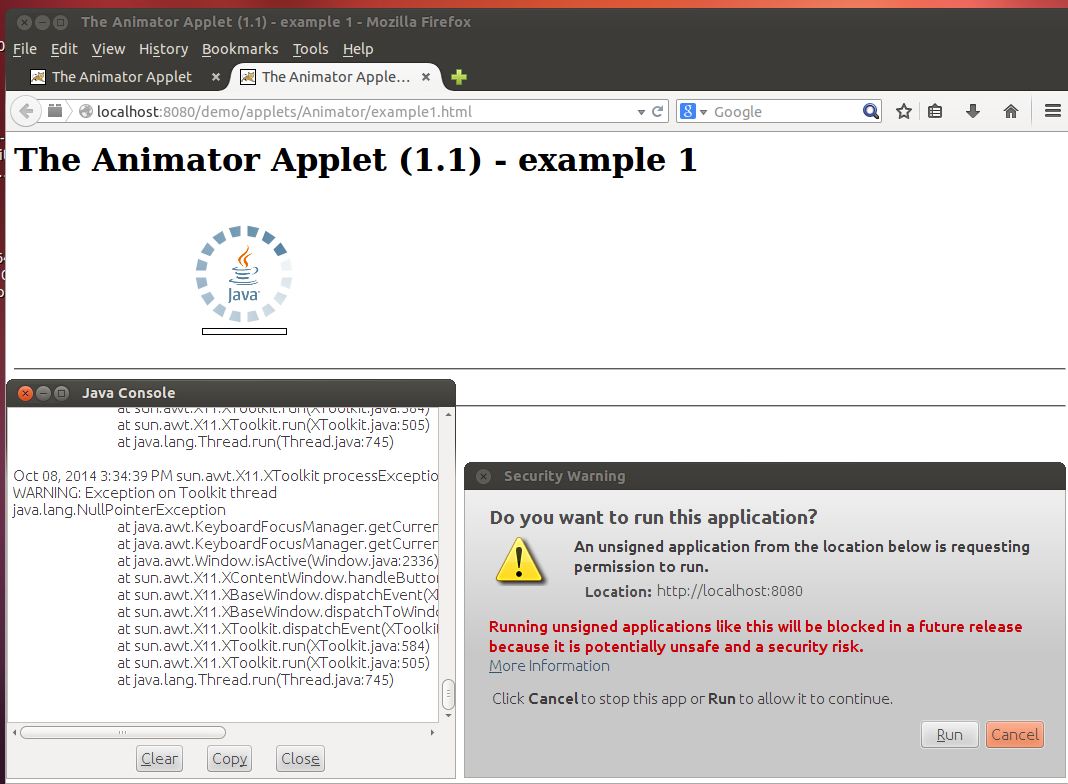Open the History menu
Image resolution: width=1068 pixels, height=784 pixels.
pos(163,49)
